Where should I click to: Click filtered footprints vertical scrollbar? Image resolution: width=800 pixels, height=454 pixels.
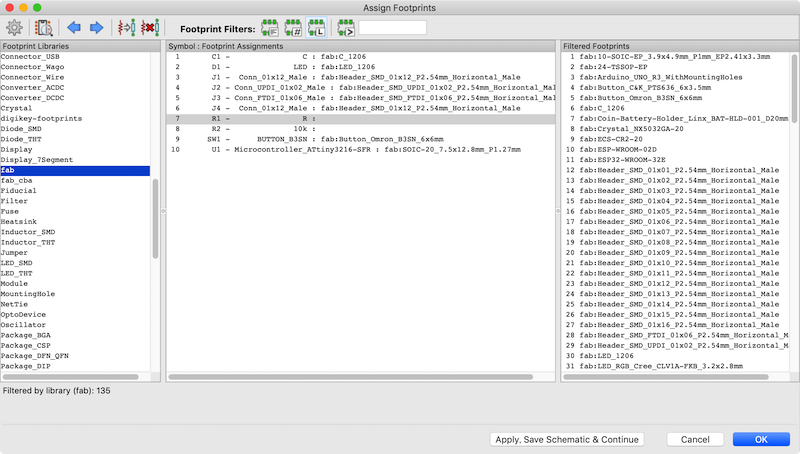point(794,88)
